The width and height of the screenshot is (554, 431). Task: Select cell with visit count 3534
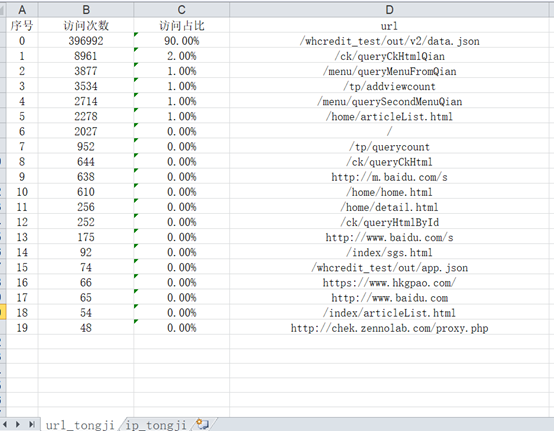coord(86,86)
